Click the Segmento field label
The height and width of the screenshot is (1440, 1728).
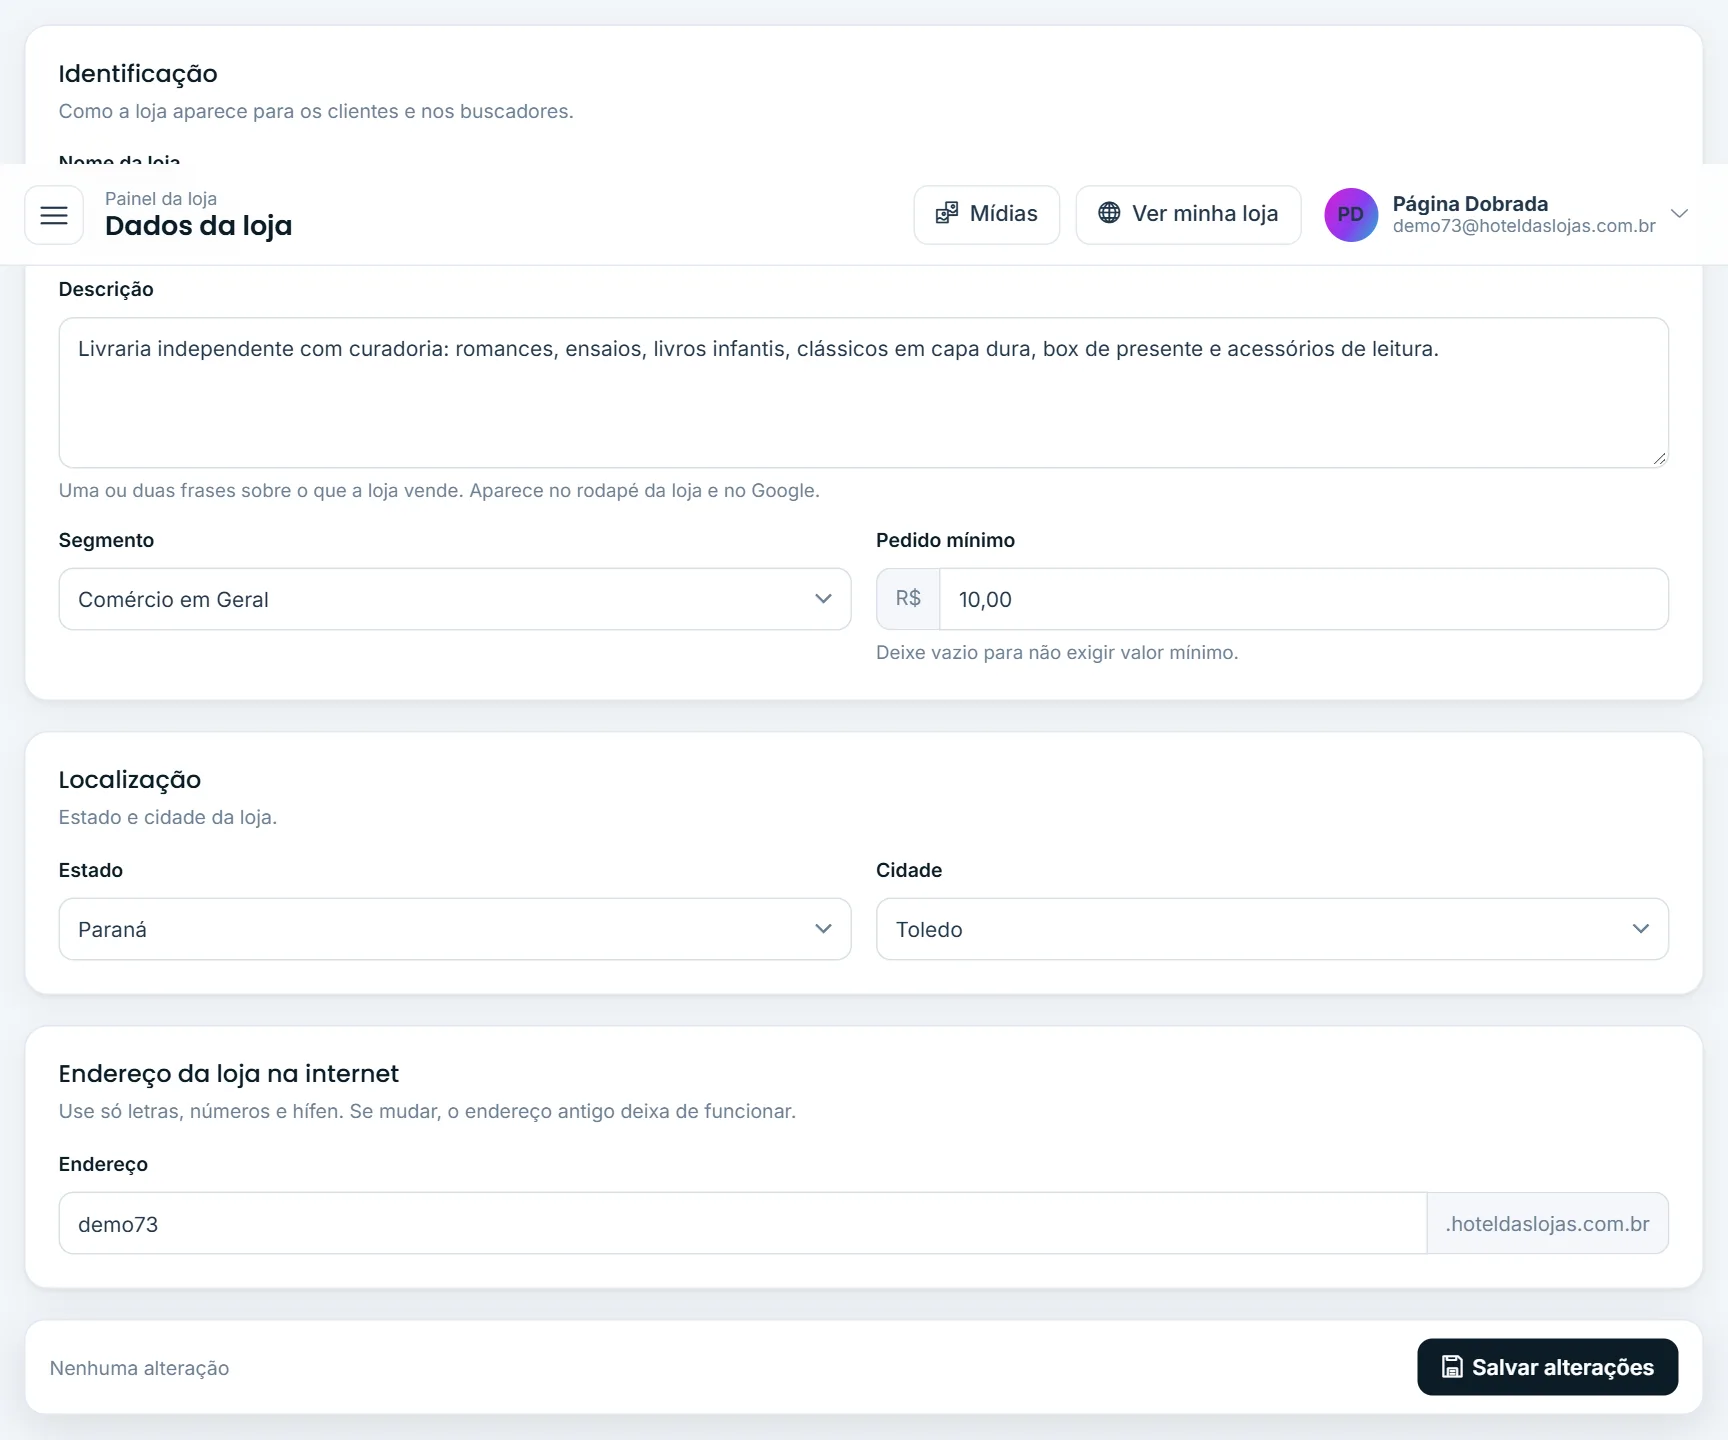107,540
